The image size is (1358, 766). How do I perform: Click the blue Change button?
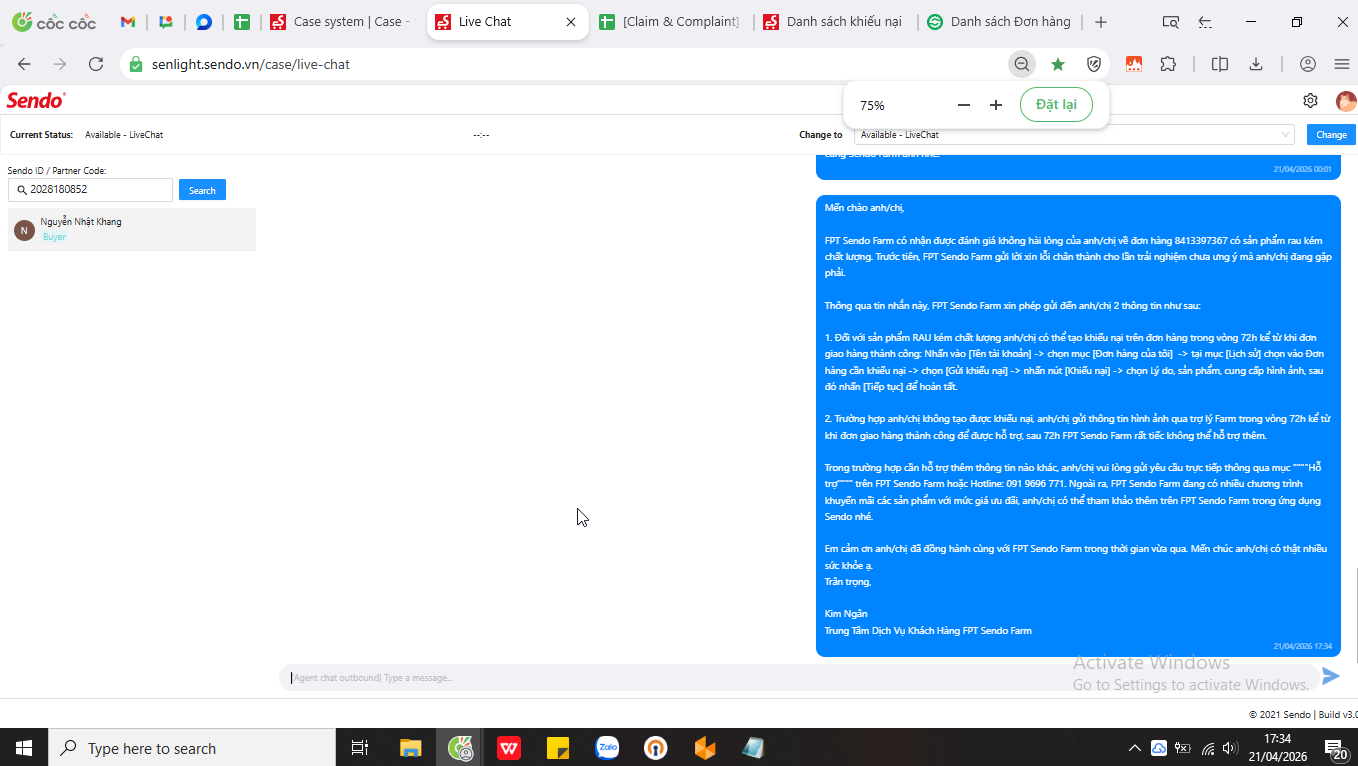coord(1331,134)
